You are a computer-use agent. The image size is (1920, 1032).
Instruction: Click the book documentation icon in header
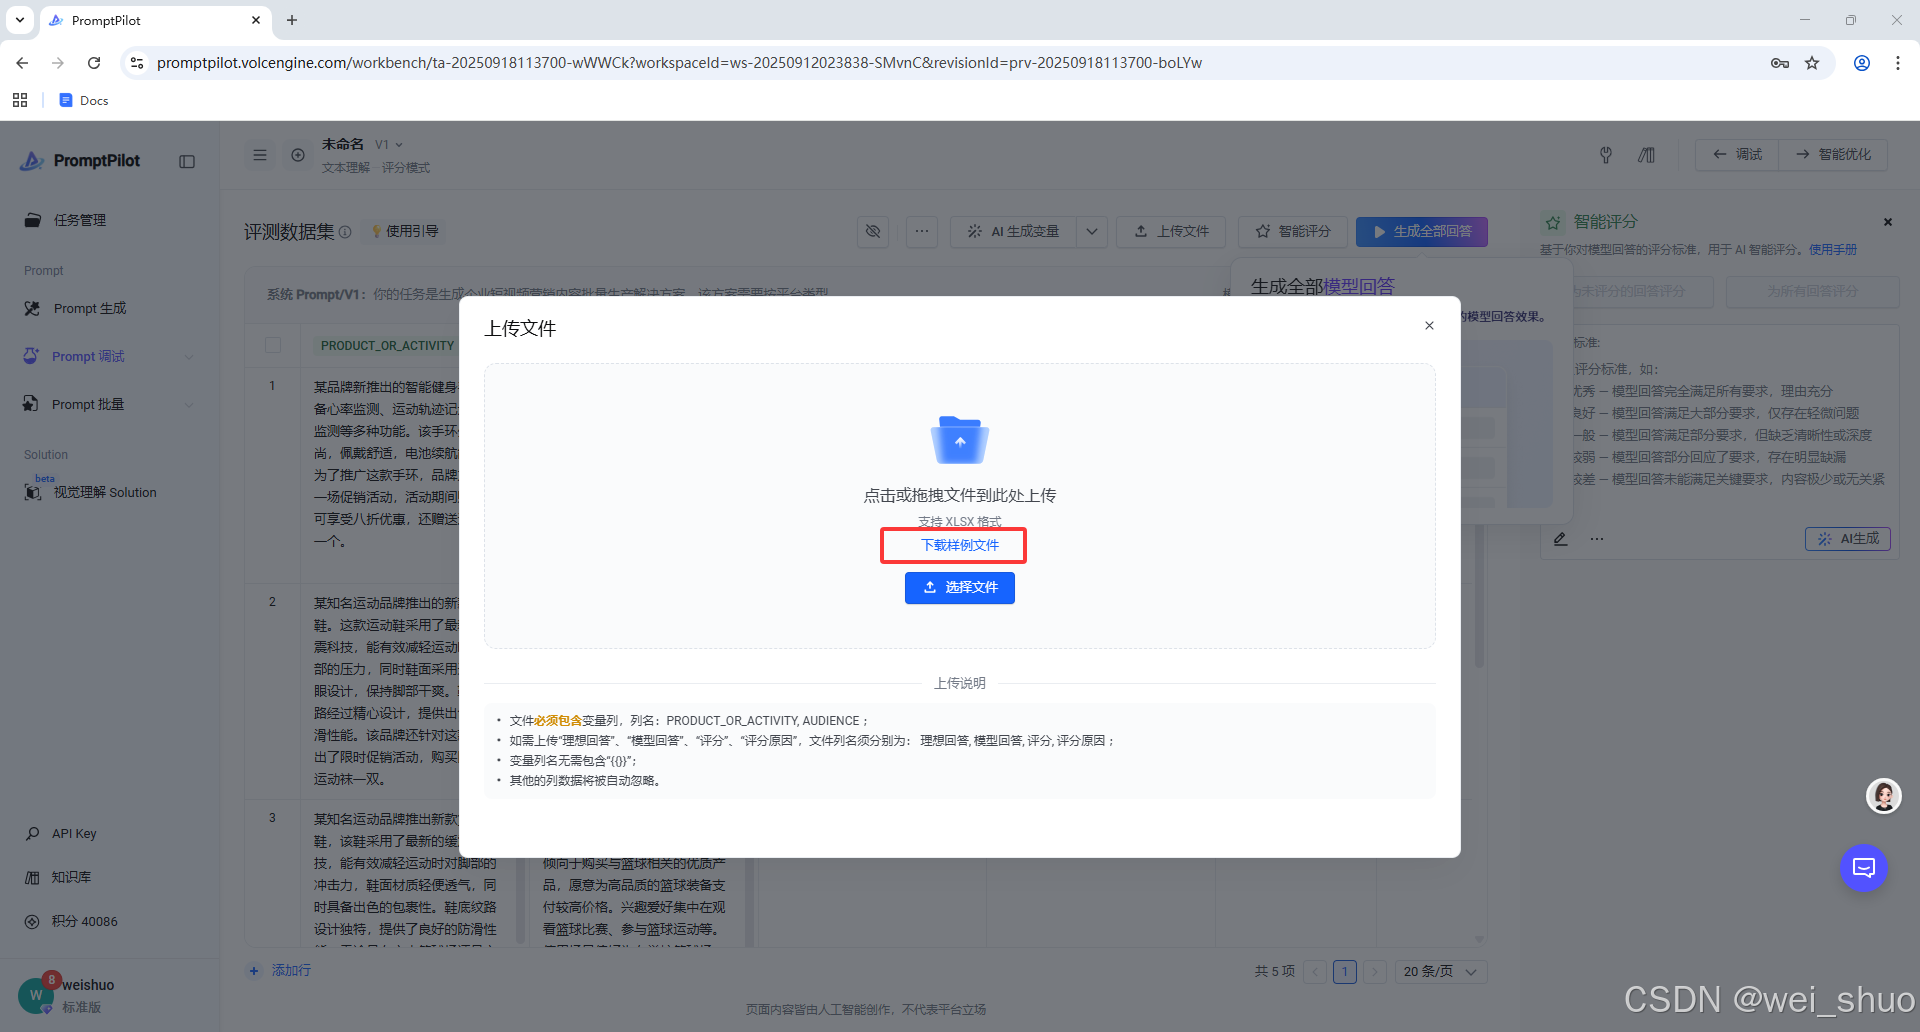coord(1646,155)
